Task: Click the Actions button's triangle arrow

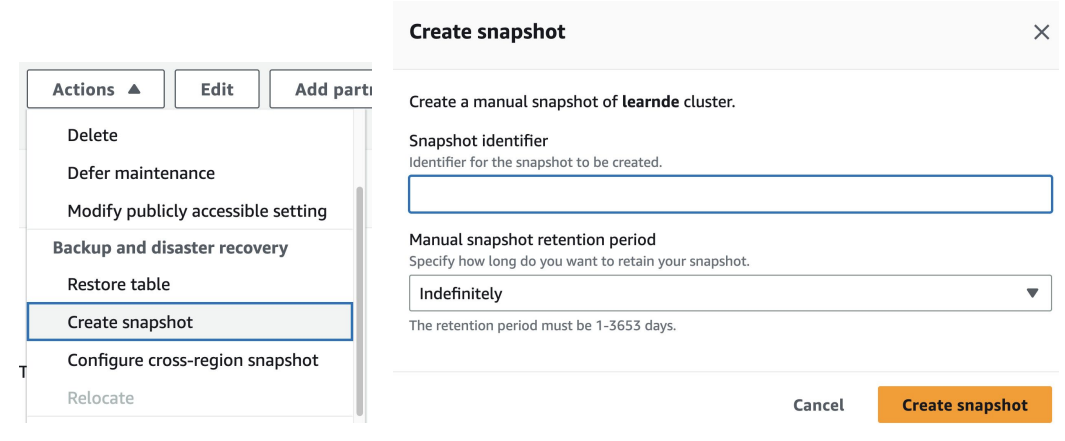Action: point(134,89)
